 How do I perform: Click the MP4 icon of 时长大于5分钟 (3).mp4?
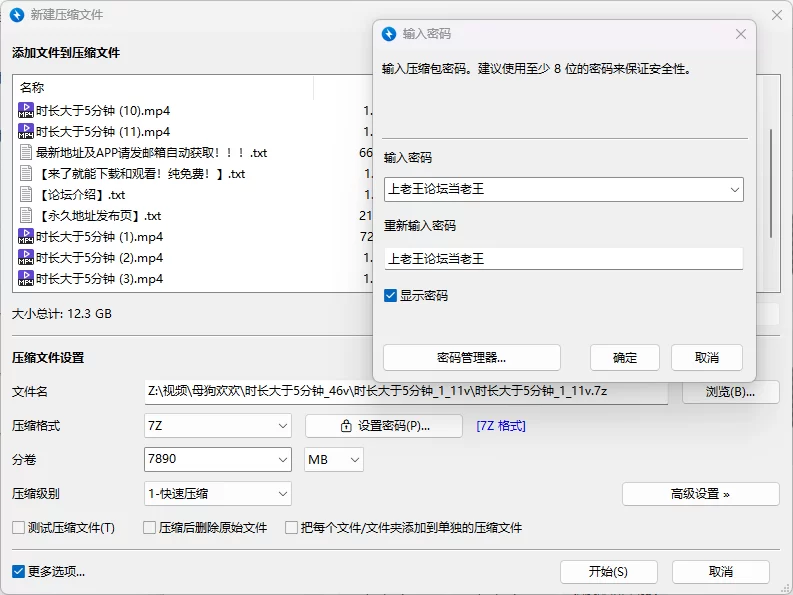tap(26, 279)
